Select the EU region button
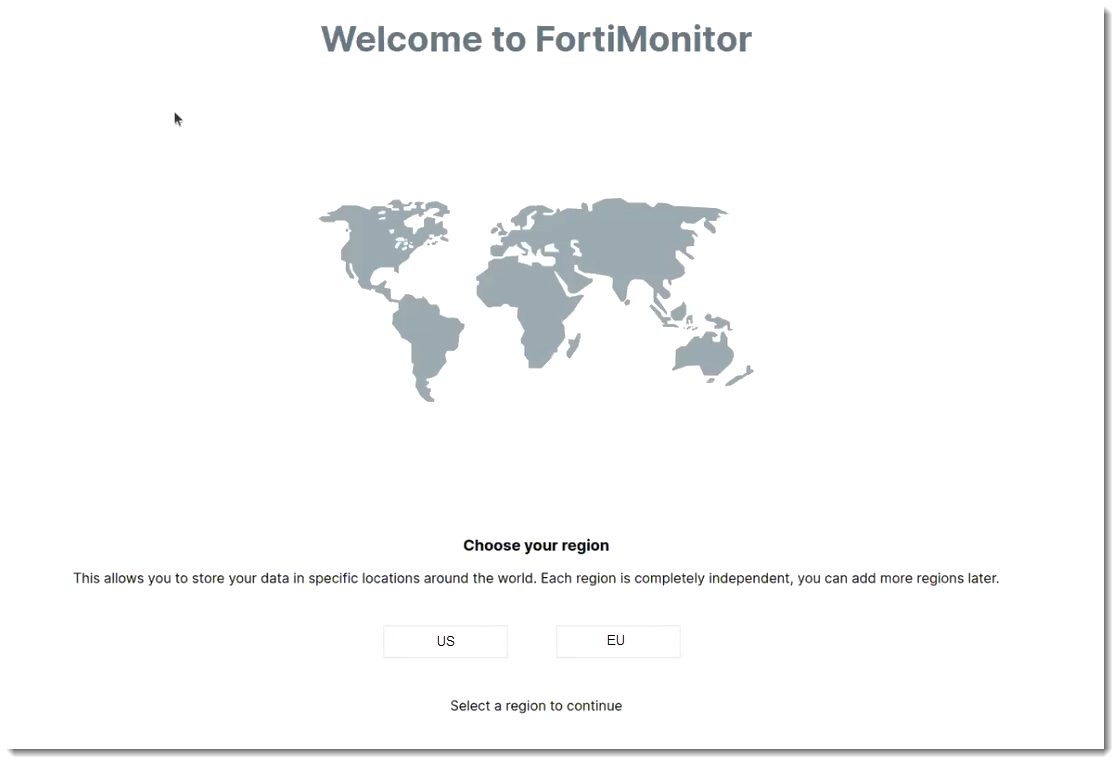This screenshot has height=764, width=1119. point(618,641)
